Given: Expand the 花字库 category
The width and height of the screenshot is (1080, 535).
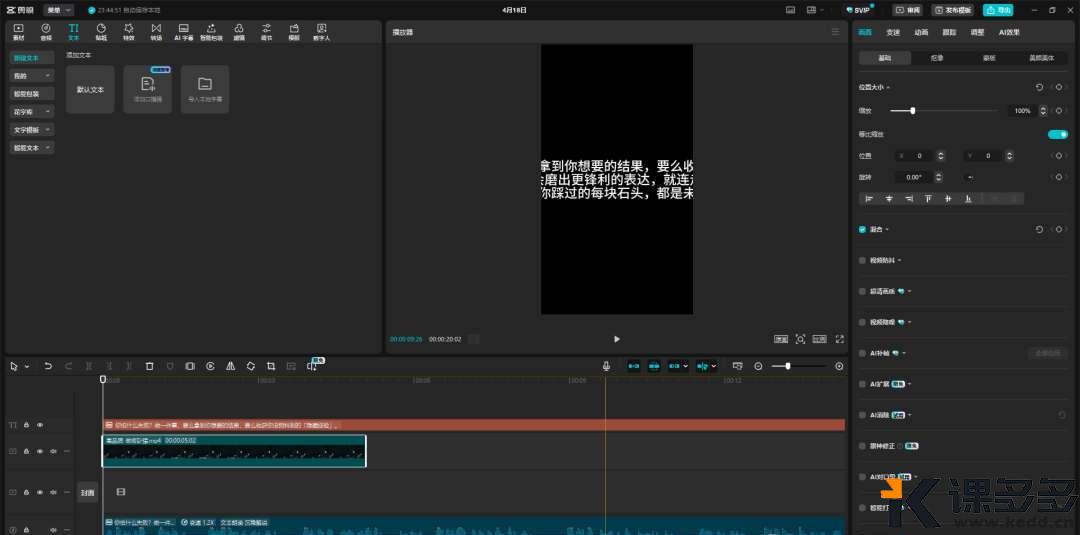Looking at the screenshot, I should [x=32, y=112].
